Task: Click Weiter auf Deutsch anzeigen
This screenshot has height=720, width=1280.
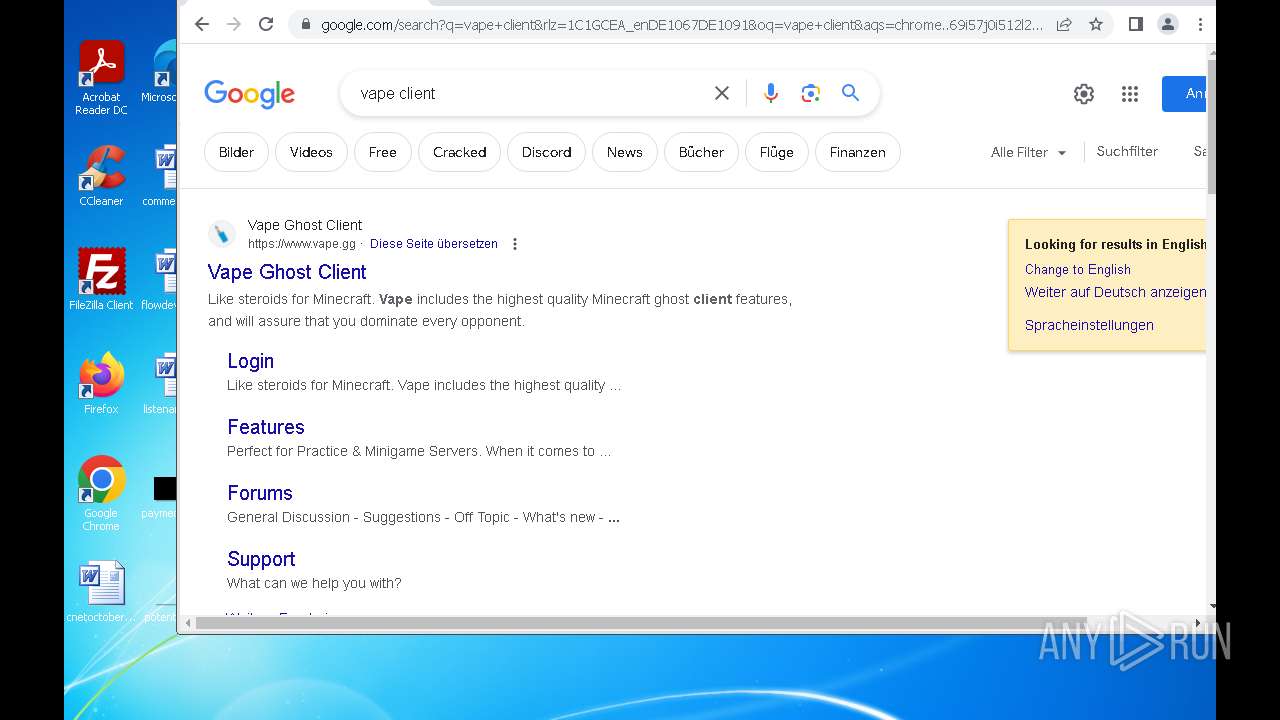Action: click(1115, 292)
